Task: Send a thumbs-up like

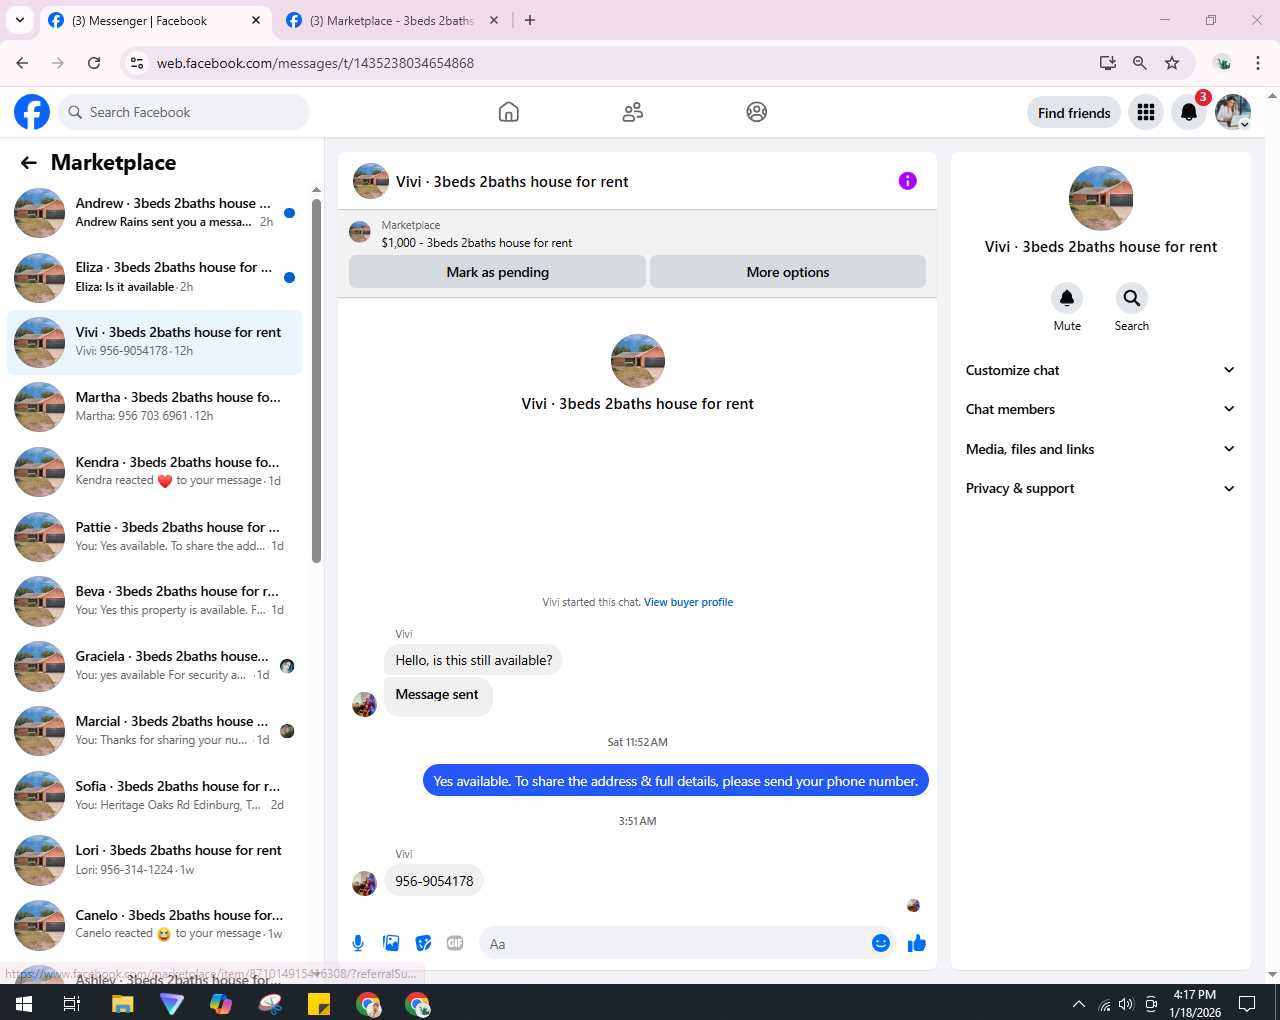Action: click(917, 943)
